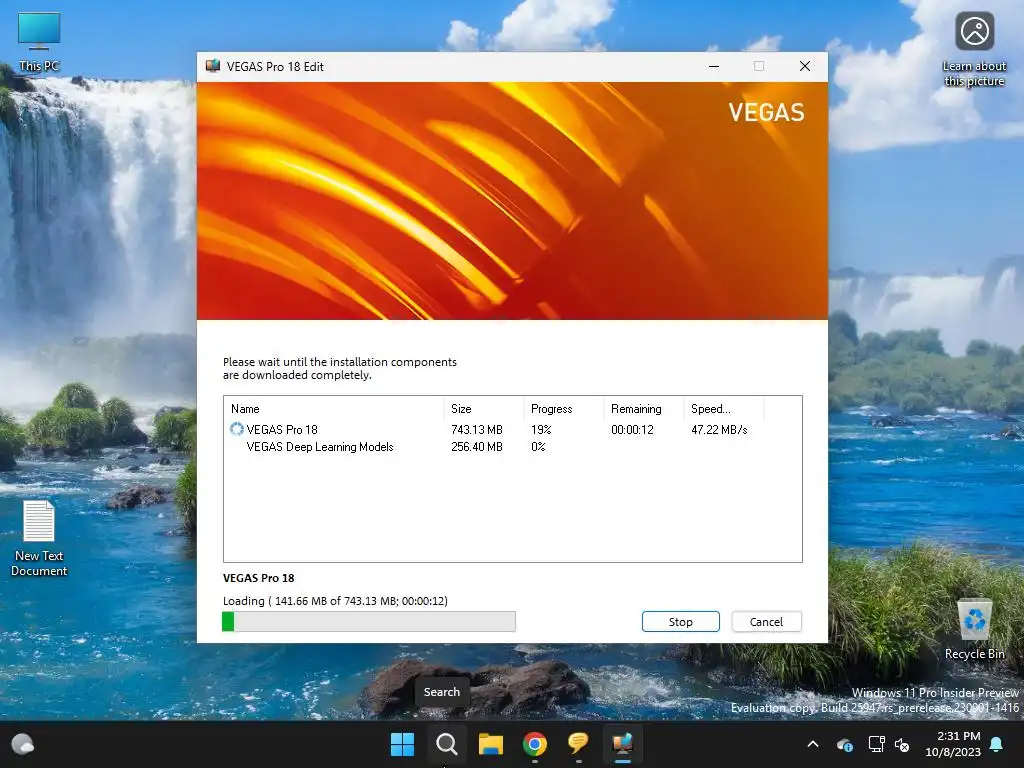Screen dimensions: 1024x768
Task: Click the 743.13 MB size value
Action: click(x=477, y=430)
